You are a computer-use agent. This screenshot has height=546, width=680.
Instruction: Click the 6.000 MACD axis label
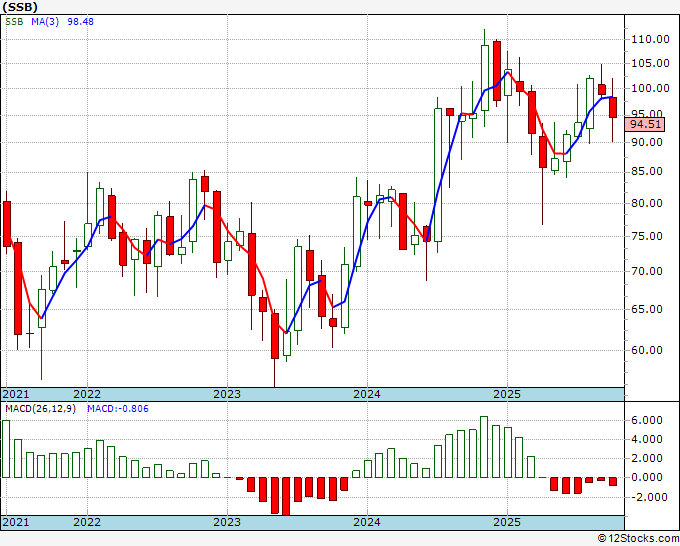point(647,420)
